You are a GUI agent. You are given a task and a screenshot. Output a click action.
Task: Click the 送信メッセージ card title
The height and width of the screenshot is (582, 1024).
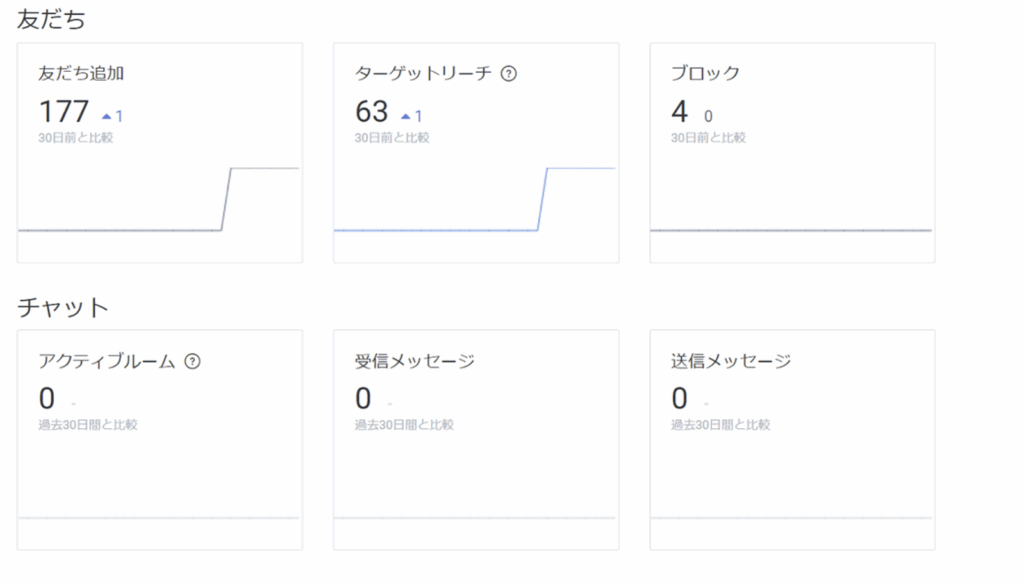730,361
